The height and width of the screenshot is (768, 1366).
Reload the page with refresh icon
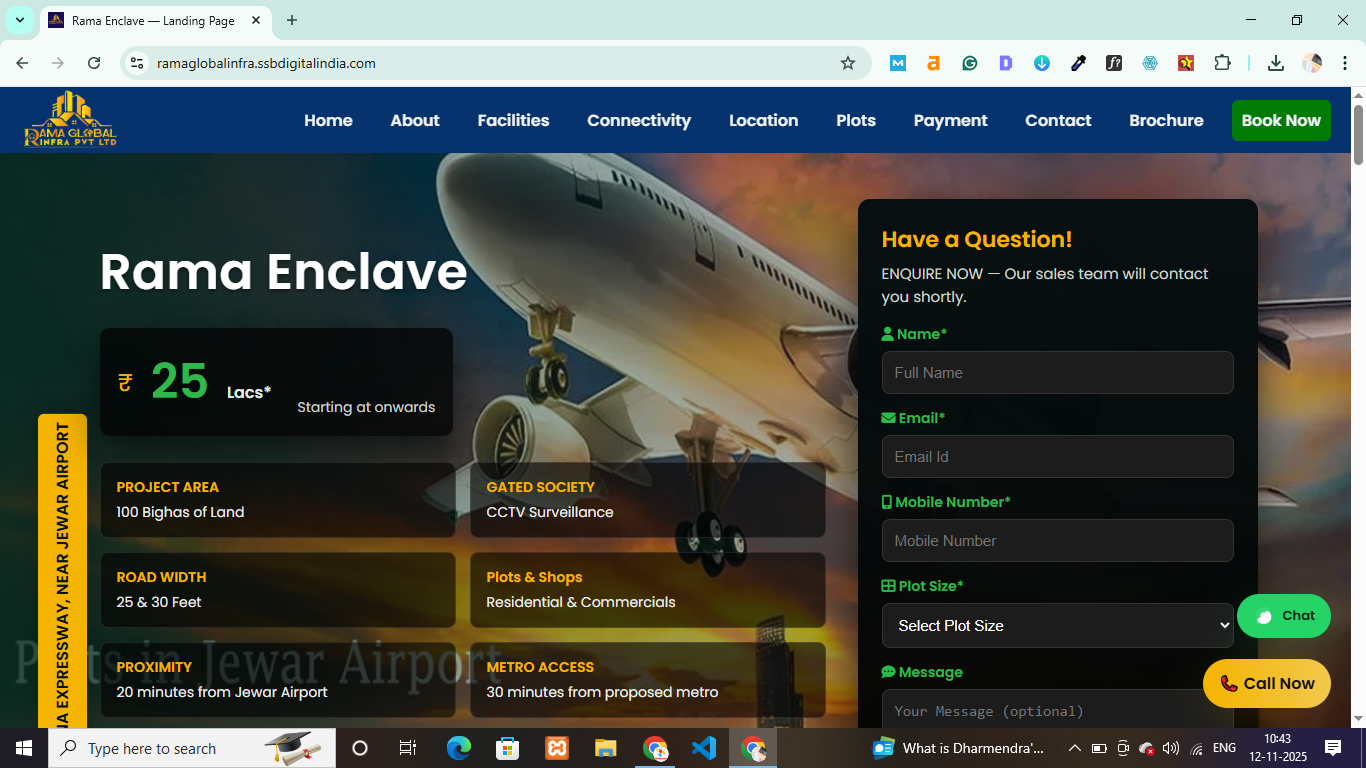coord(94,63)
